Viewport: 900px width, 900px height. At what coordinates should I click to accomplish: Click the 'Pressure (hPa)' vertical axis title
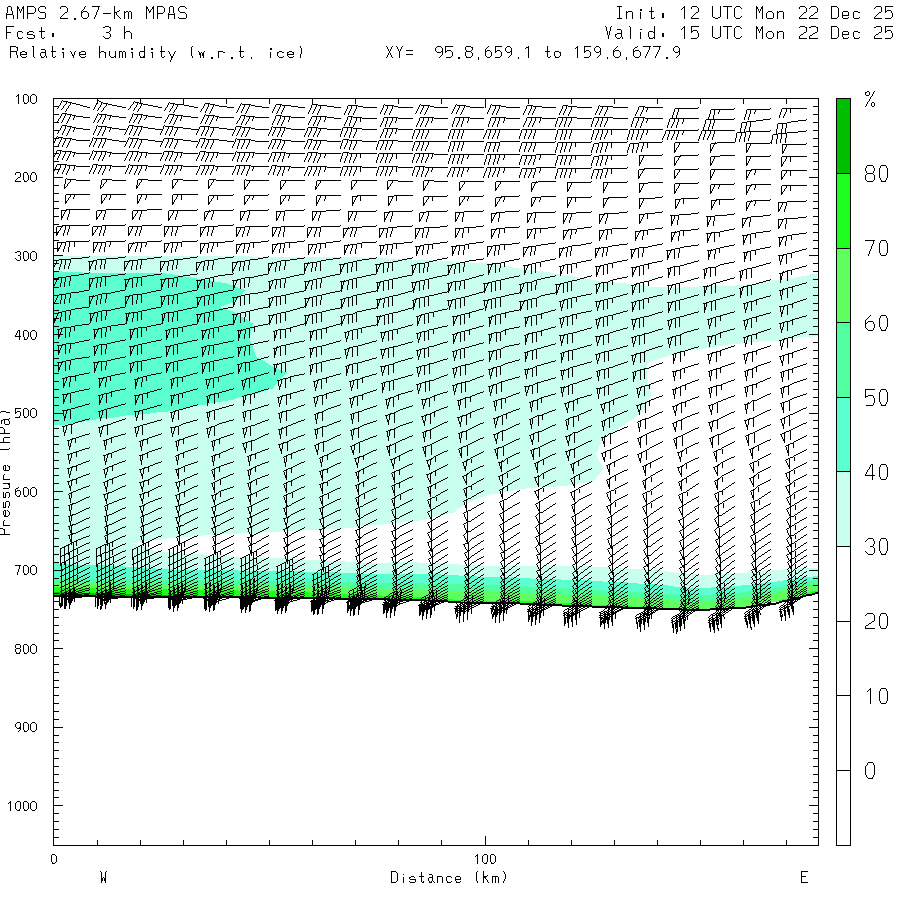pyautogui.click(x=6, y=472)
